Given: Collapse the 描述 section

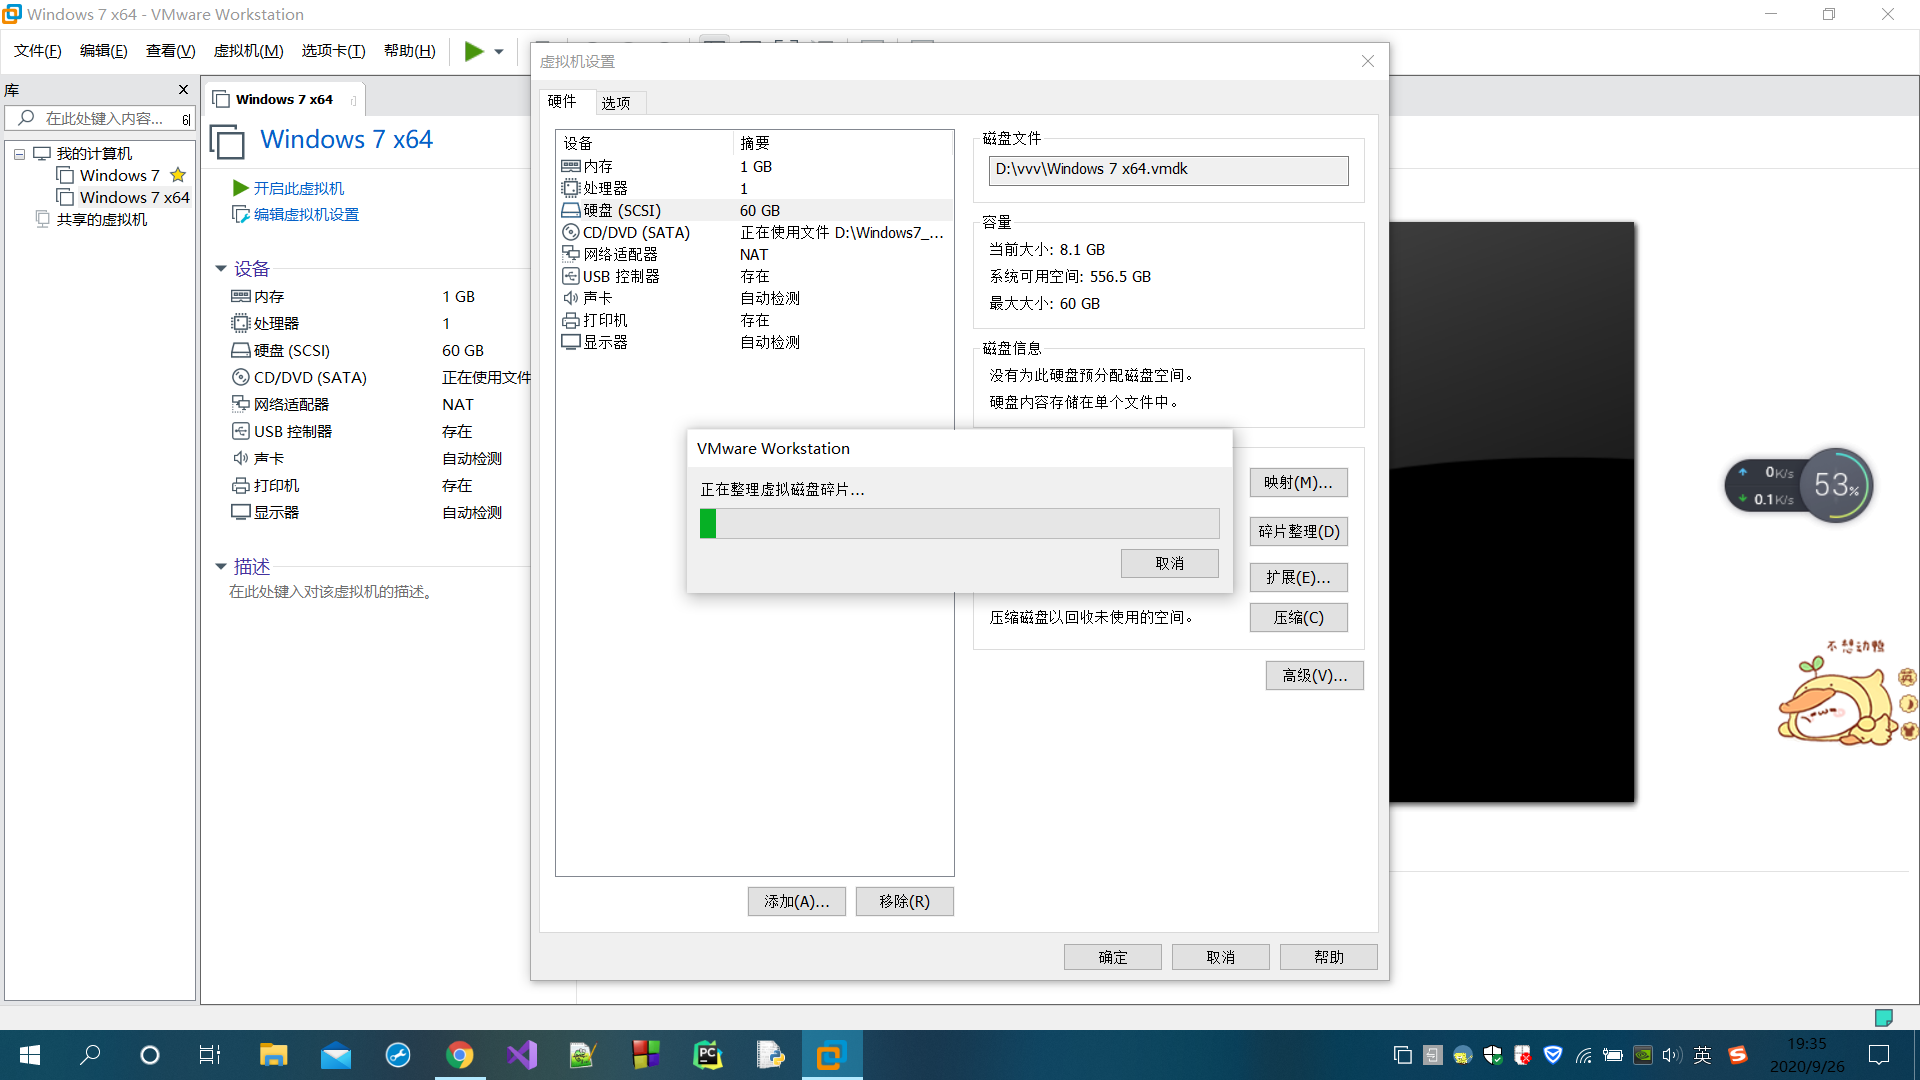Looking at the screenshot, I should [x=221, y=566].
